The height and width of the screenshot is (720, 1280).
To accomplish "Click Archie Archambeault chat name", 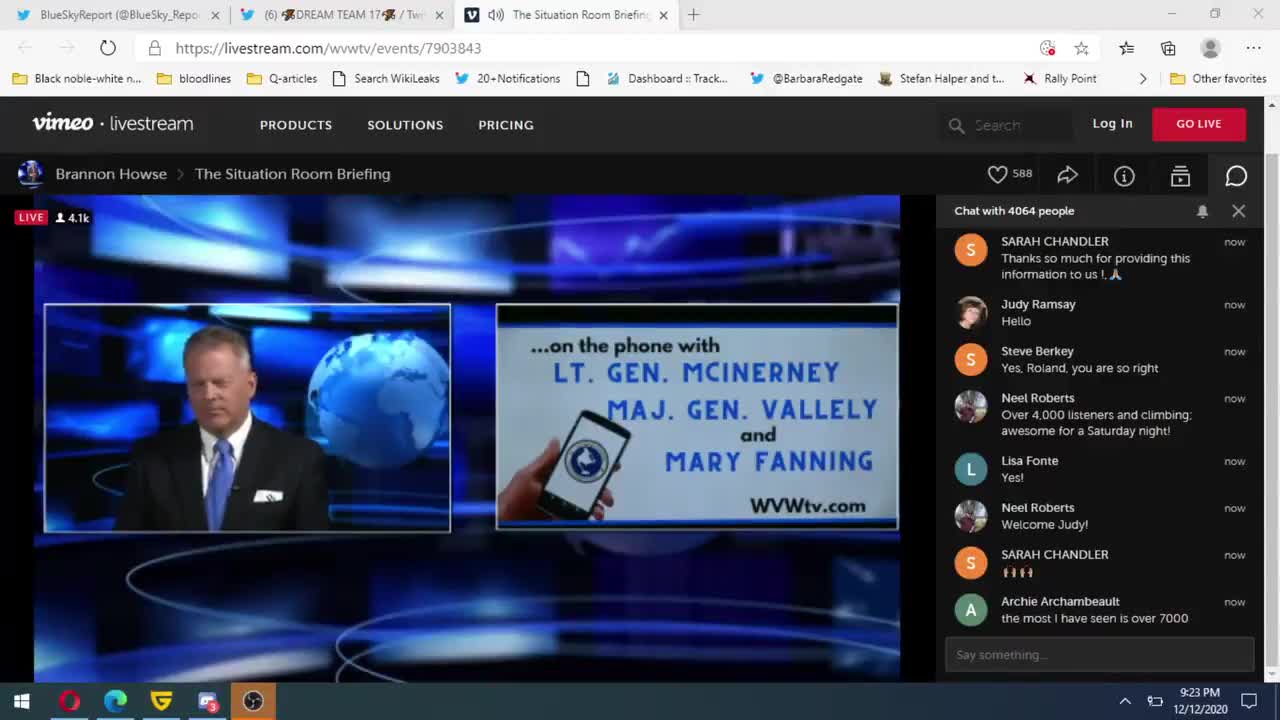I will coord(1060,602).
